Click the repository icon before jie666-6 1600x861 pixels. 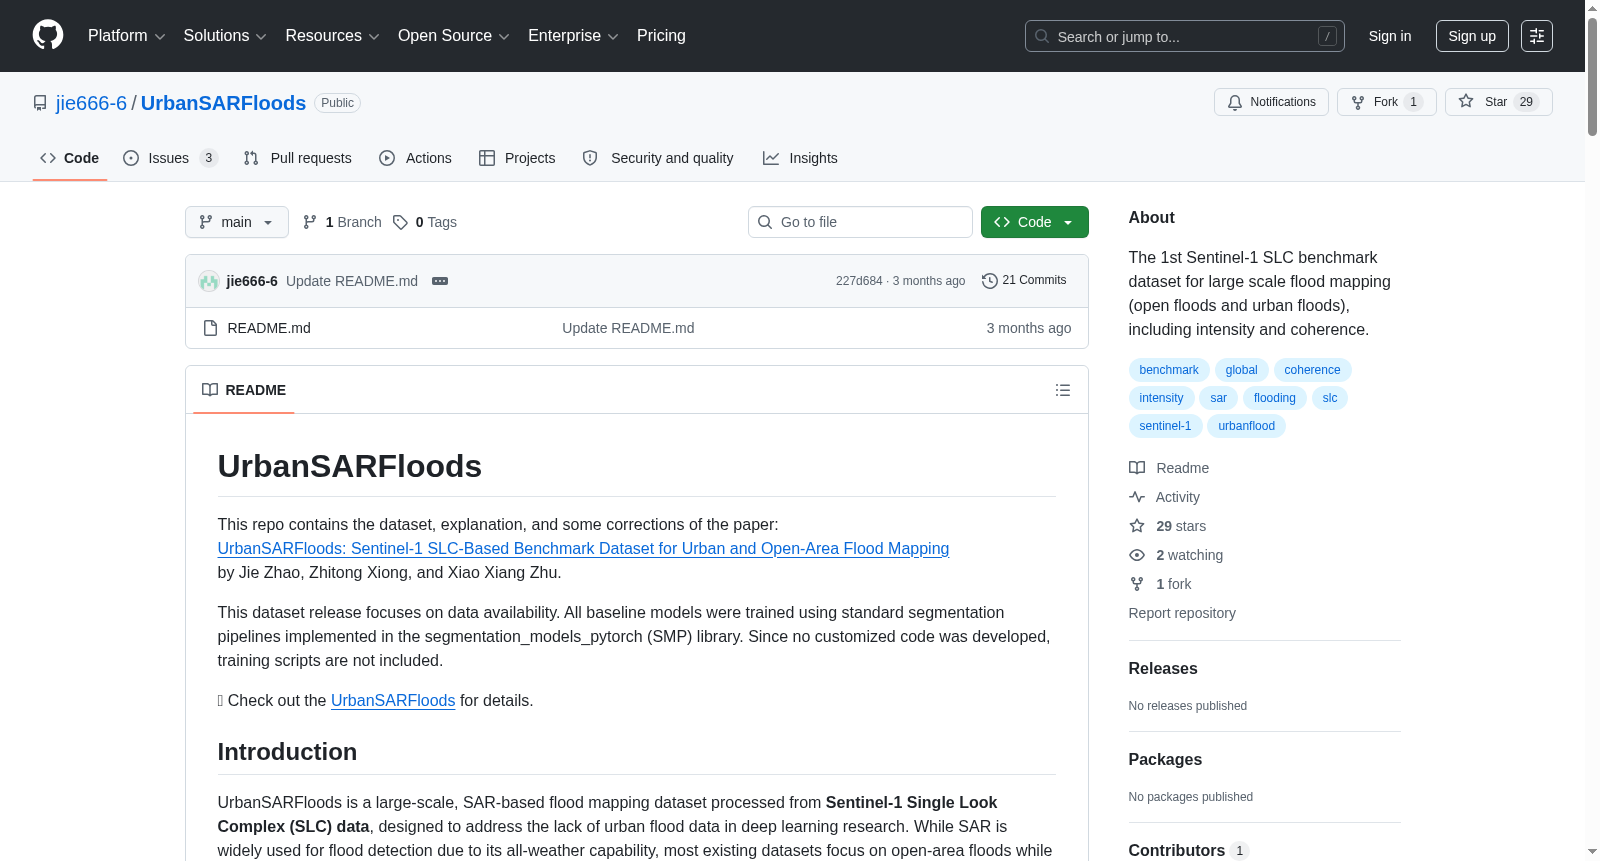pyautogui.click(x=40, y=103)
